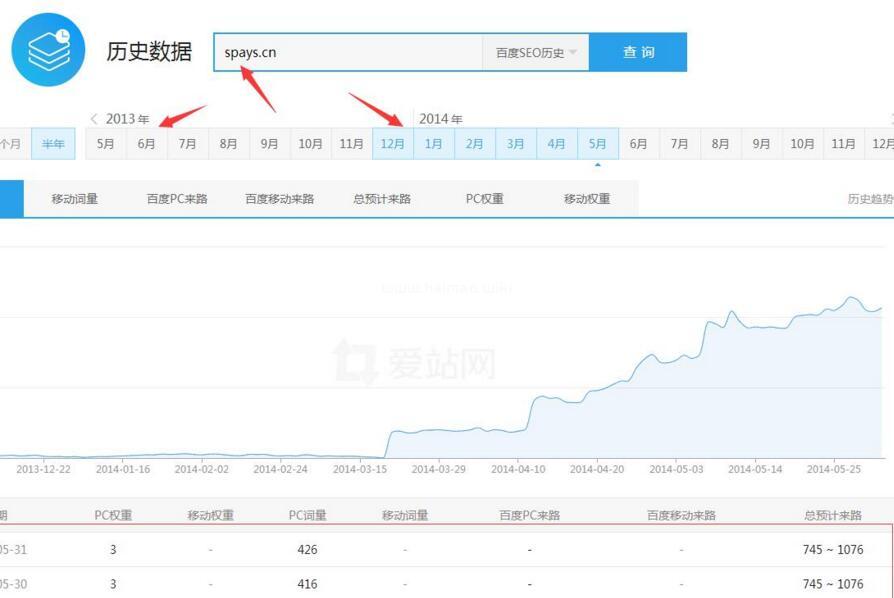894x598 pixels.
Task: Select 5月 under 2014 in timeline
Action: tap(597, 144)
